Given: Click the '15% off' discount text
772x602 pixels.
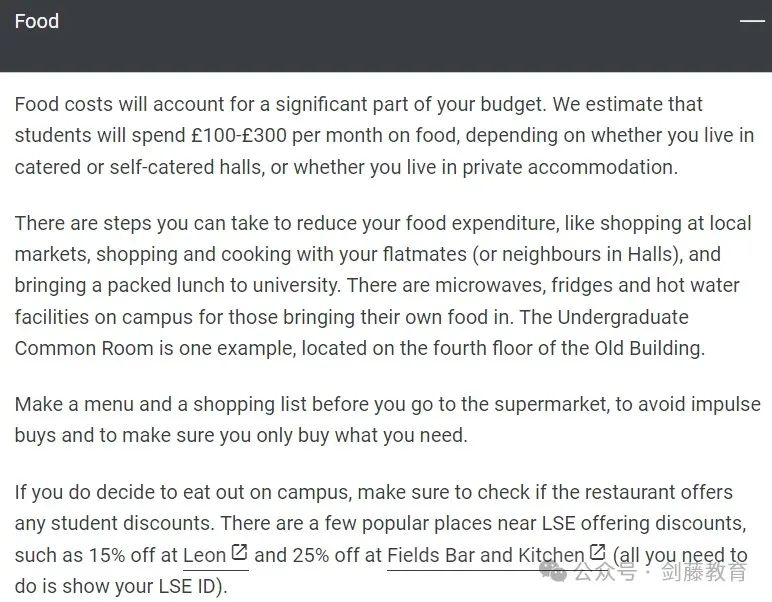Looking at the screenshot, I should click(x=133, y=555).
